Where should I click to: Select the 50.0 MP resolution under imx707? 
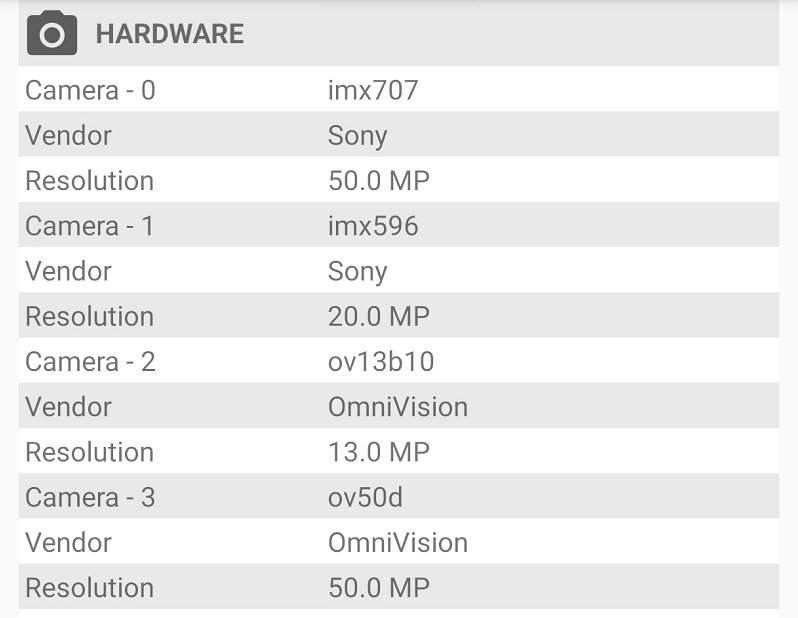379,181
